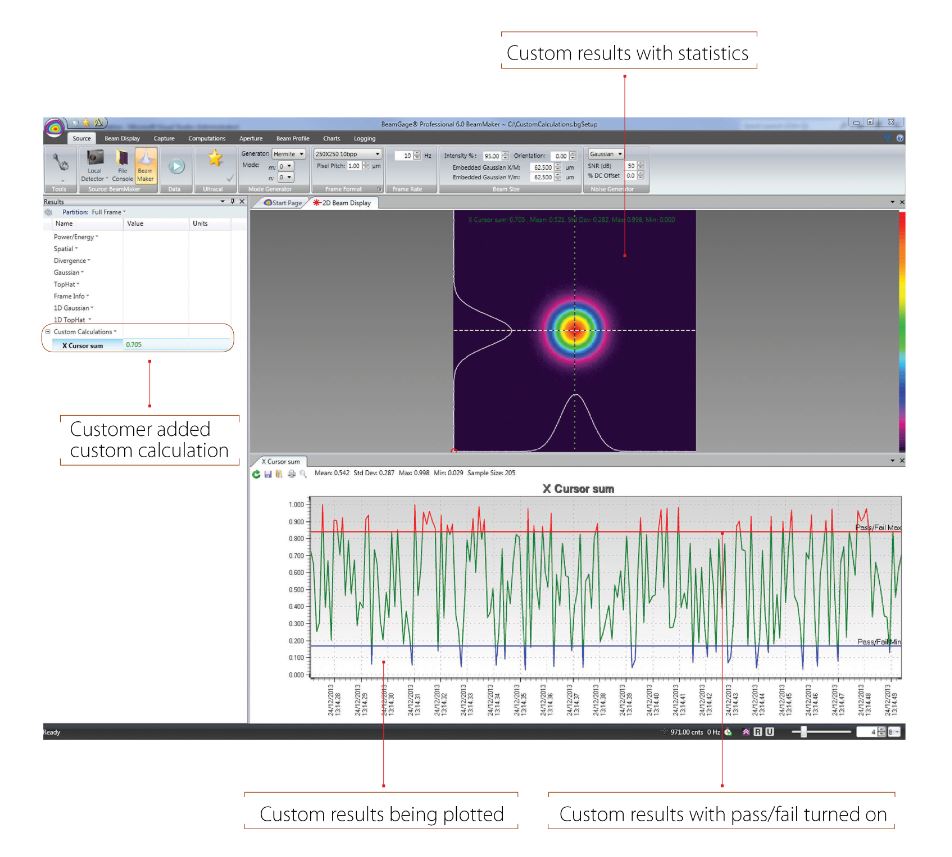Click the Ultracal star icon
Viewport: 952px width, 857px height.
click(214, 158)
